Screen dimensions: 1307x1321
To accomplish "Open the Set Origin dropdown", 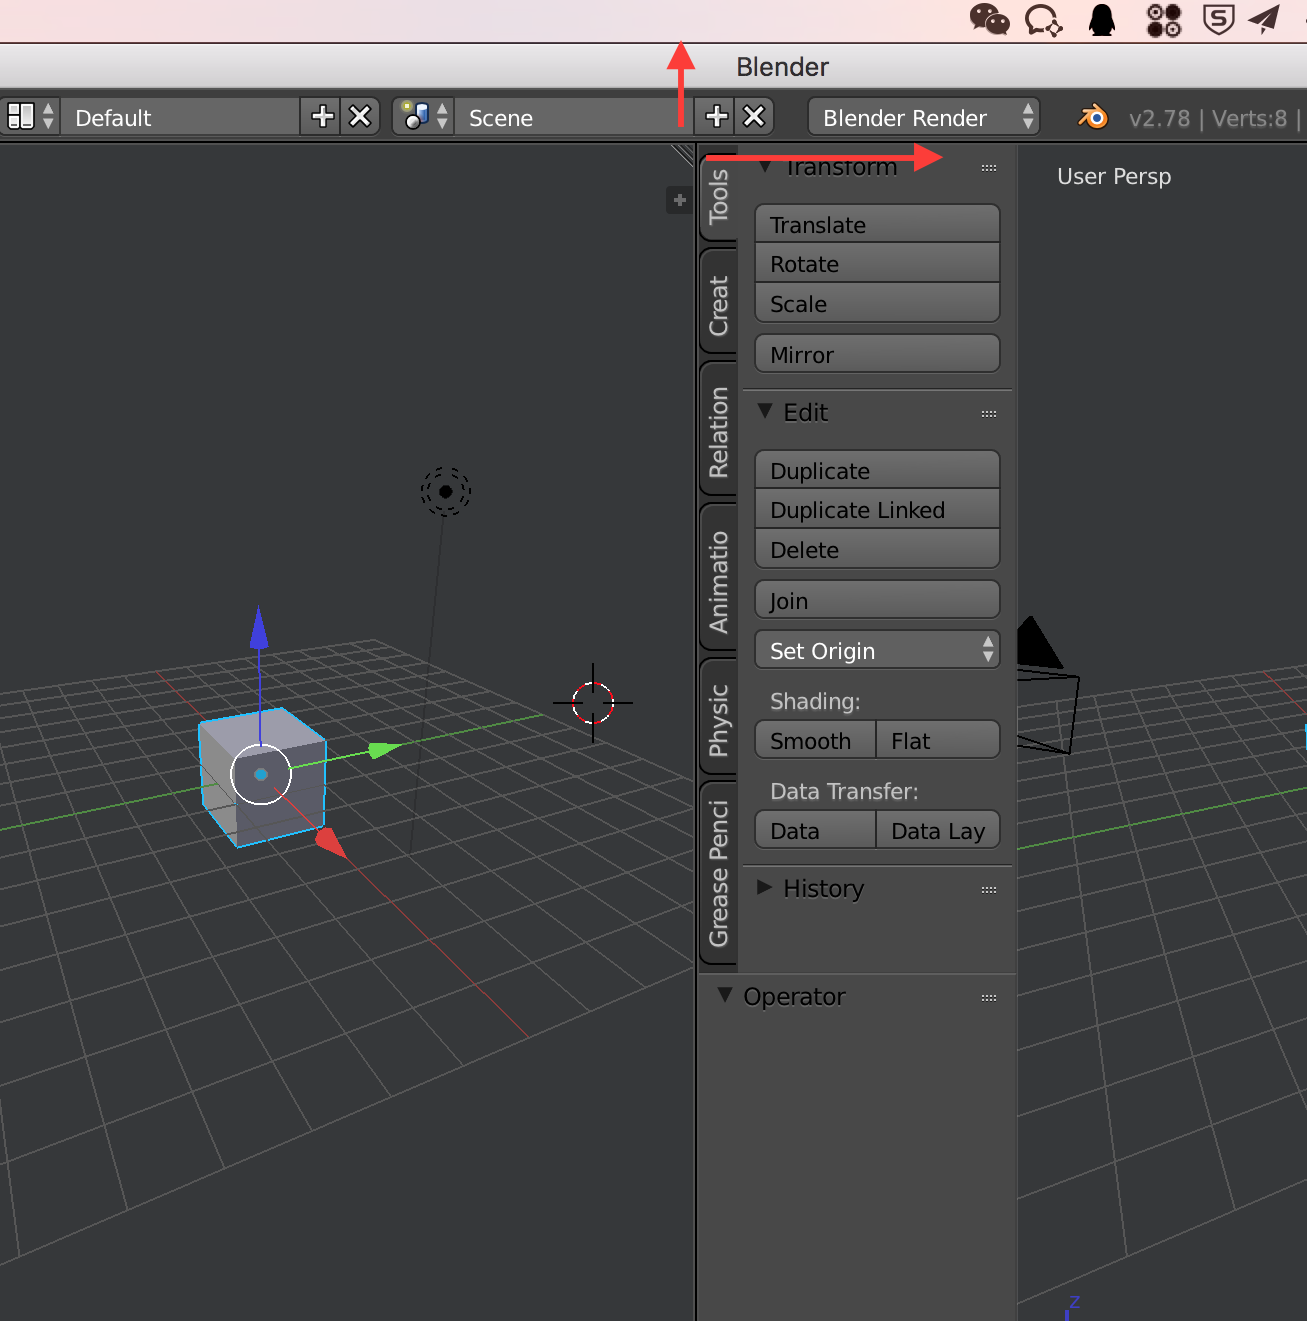I will [x=877, y=651].
